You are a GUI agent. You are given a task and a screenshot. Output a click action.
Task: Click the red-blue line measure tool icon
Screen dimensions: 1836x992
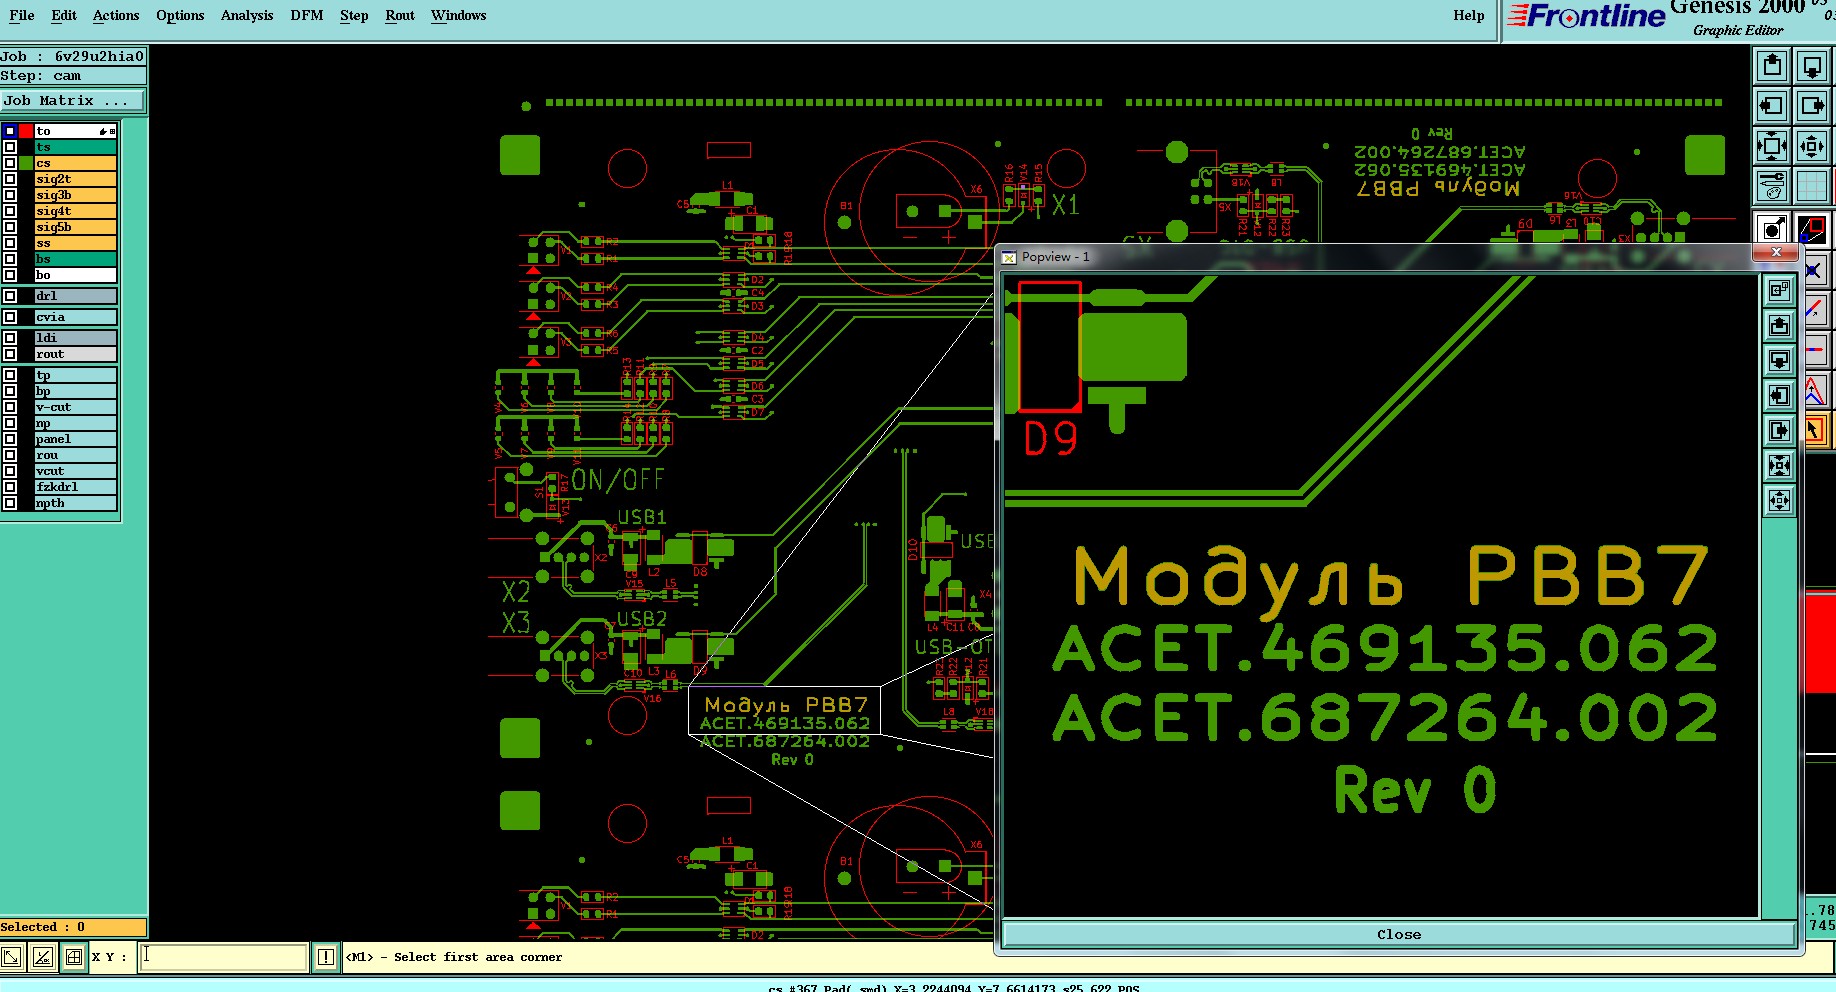(x=1815, y=310)
